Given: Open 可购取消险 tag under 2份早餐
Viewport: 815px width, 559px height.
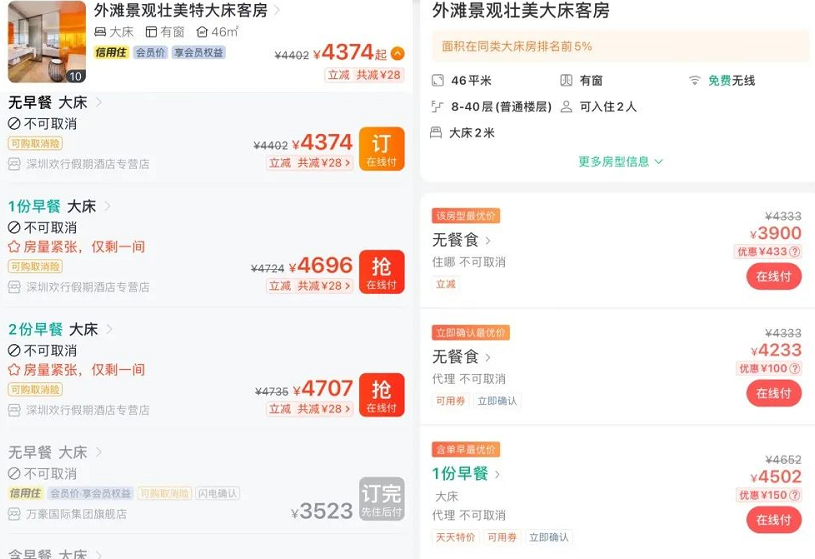Looking at the screenshot, I should click(x=35, y=389).
